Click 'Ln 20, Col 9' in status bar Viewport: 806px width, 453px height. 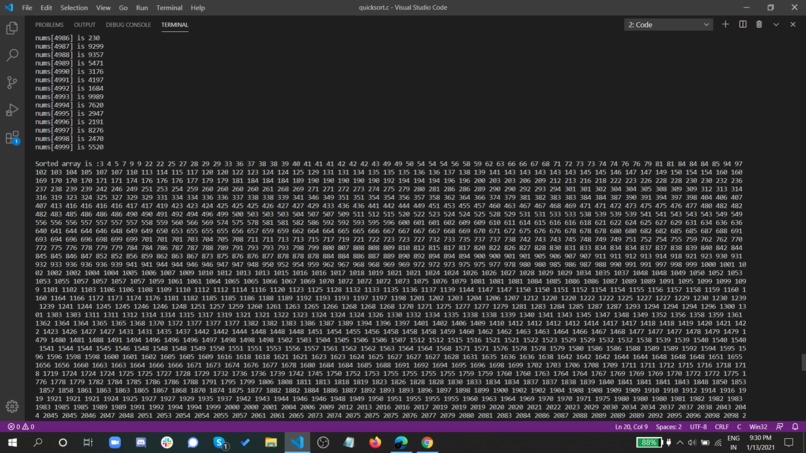(x=631, y=426)
